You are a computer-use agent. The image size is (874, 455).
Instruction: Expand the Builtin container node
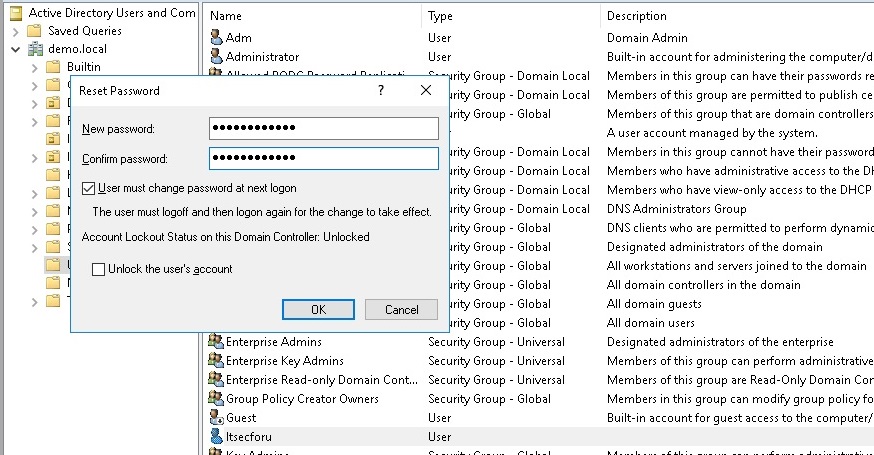pos(34,67)
